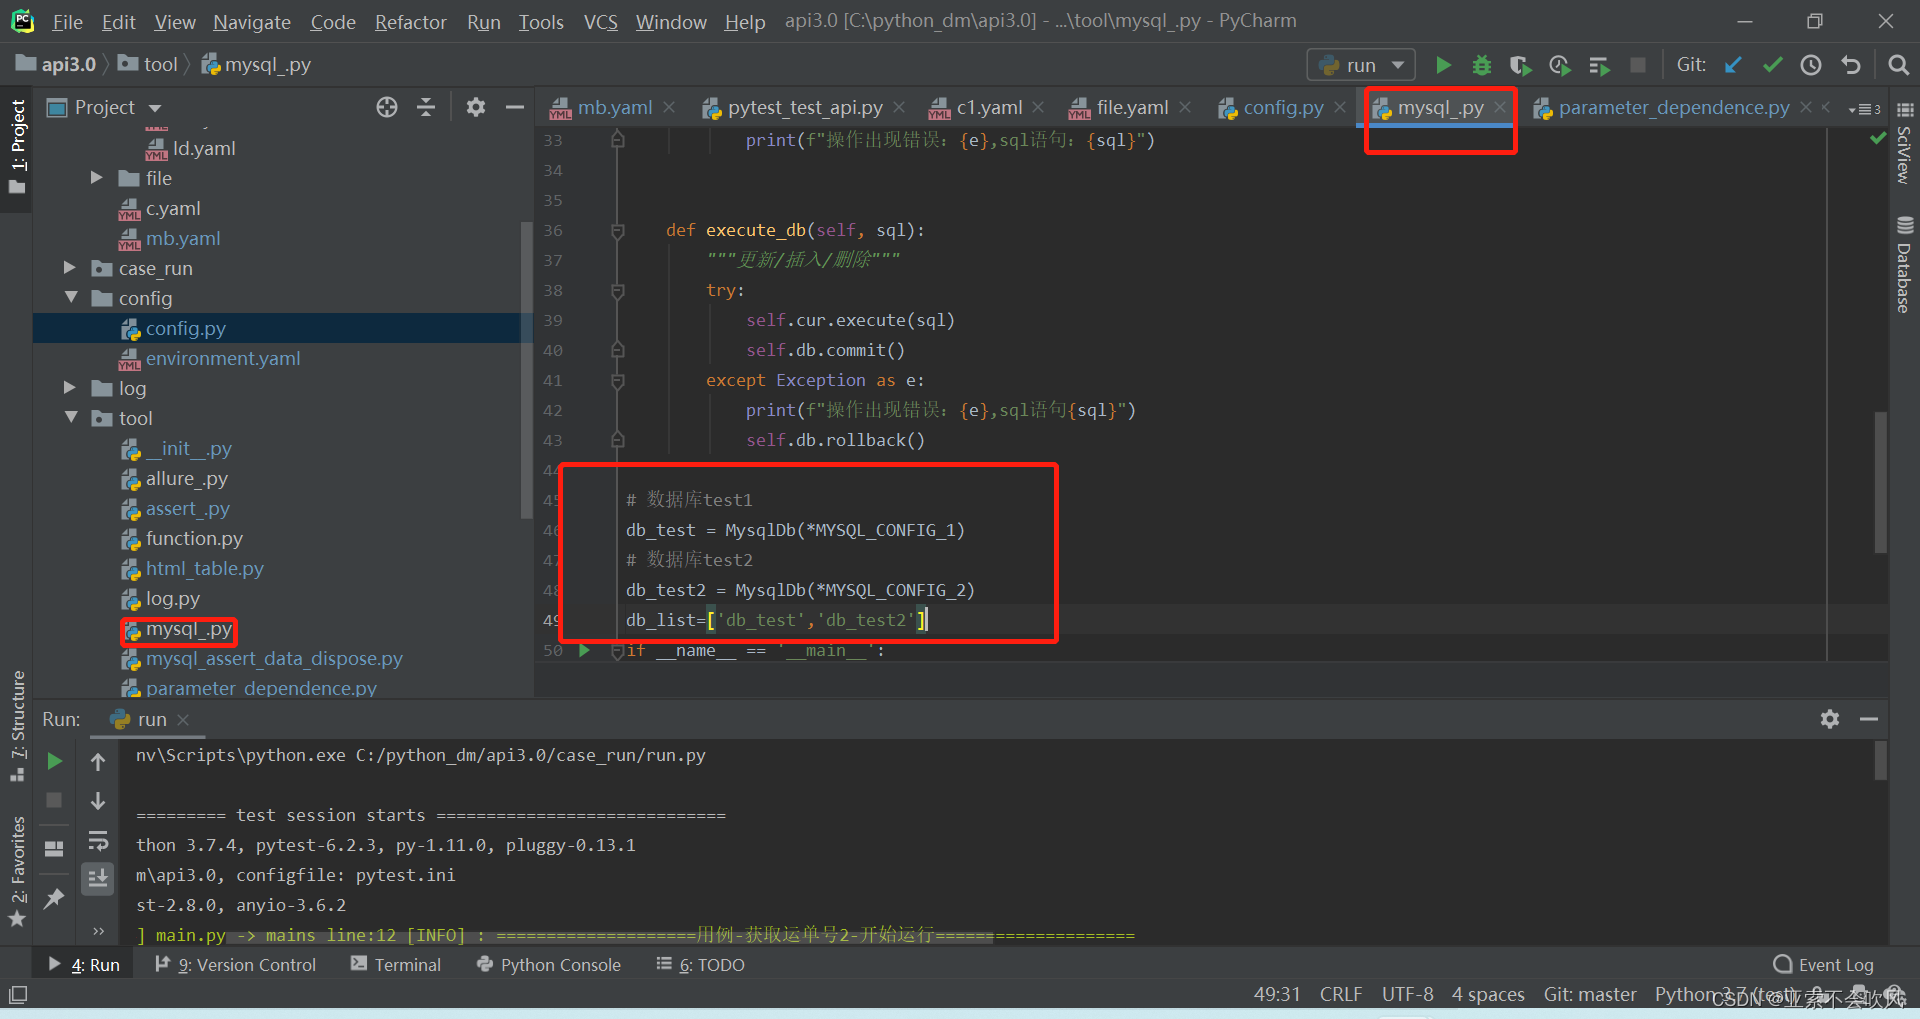Open the VCS menu

tap(600, 21)
